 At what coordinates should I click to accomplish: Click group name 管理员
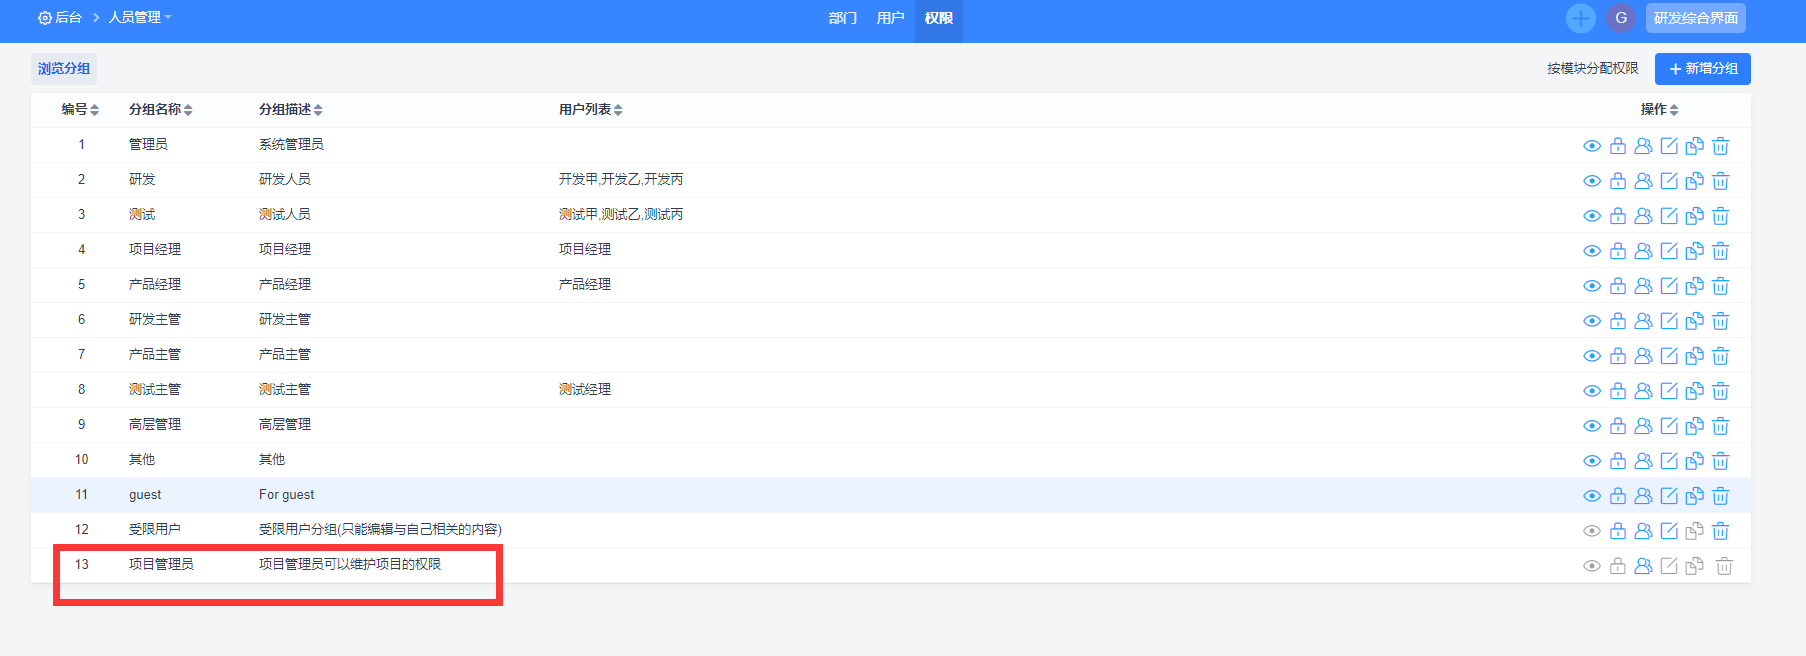point(148,144)
